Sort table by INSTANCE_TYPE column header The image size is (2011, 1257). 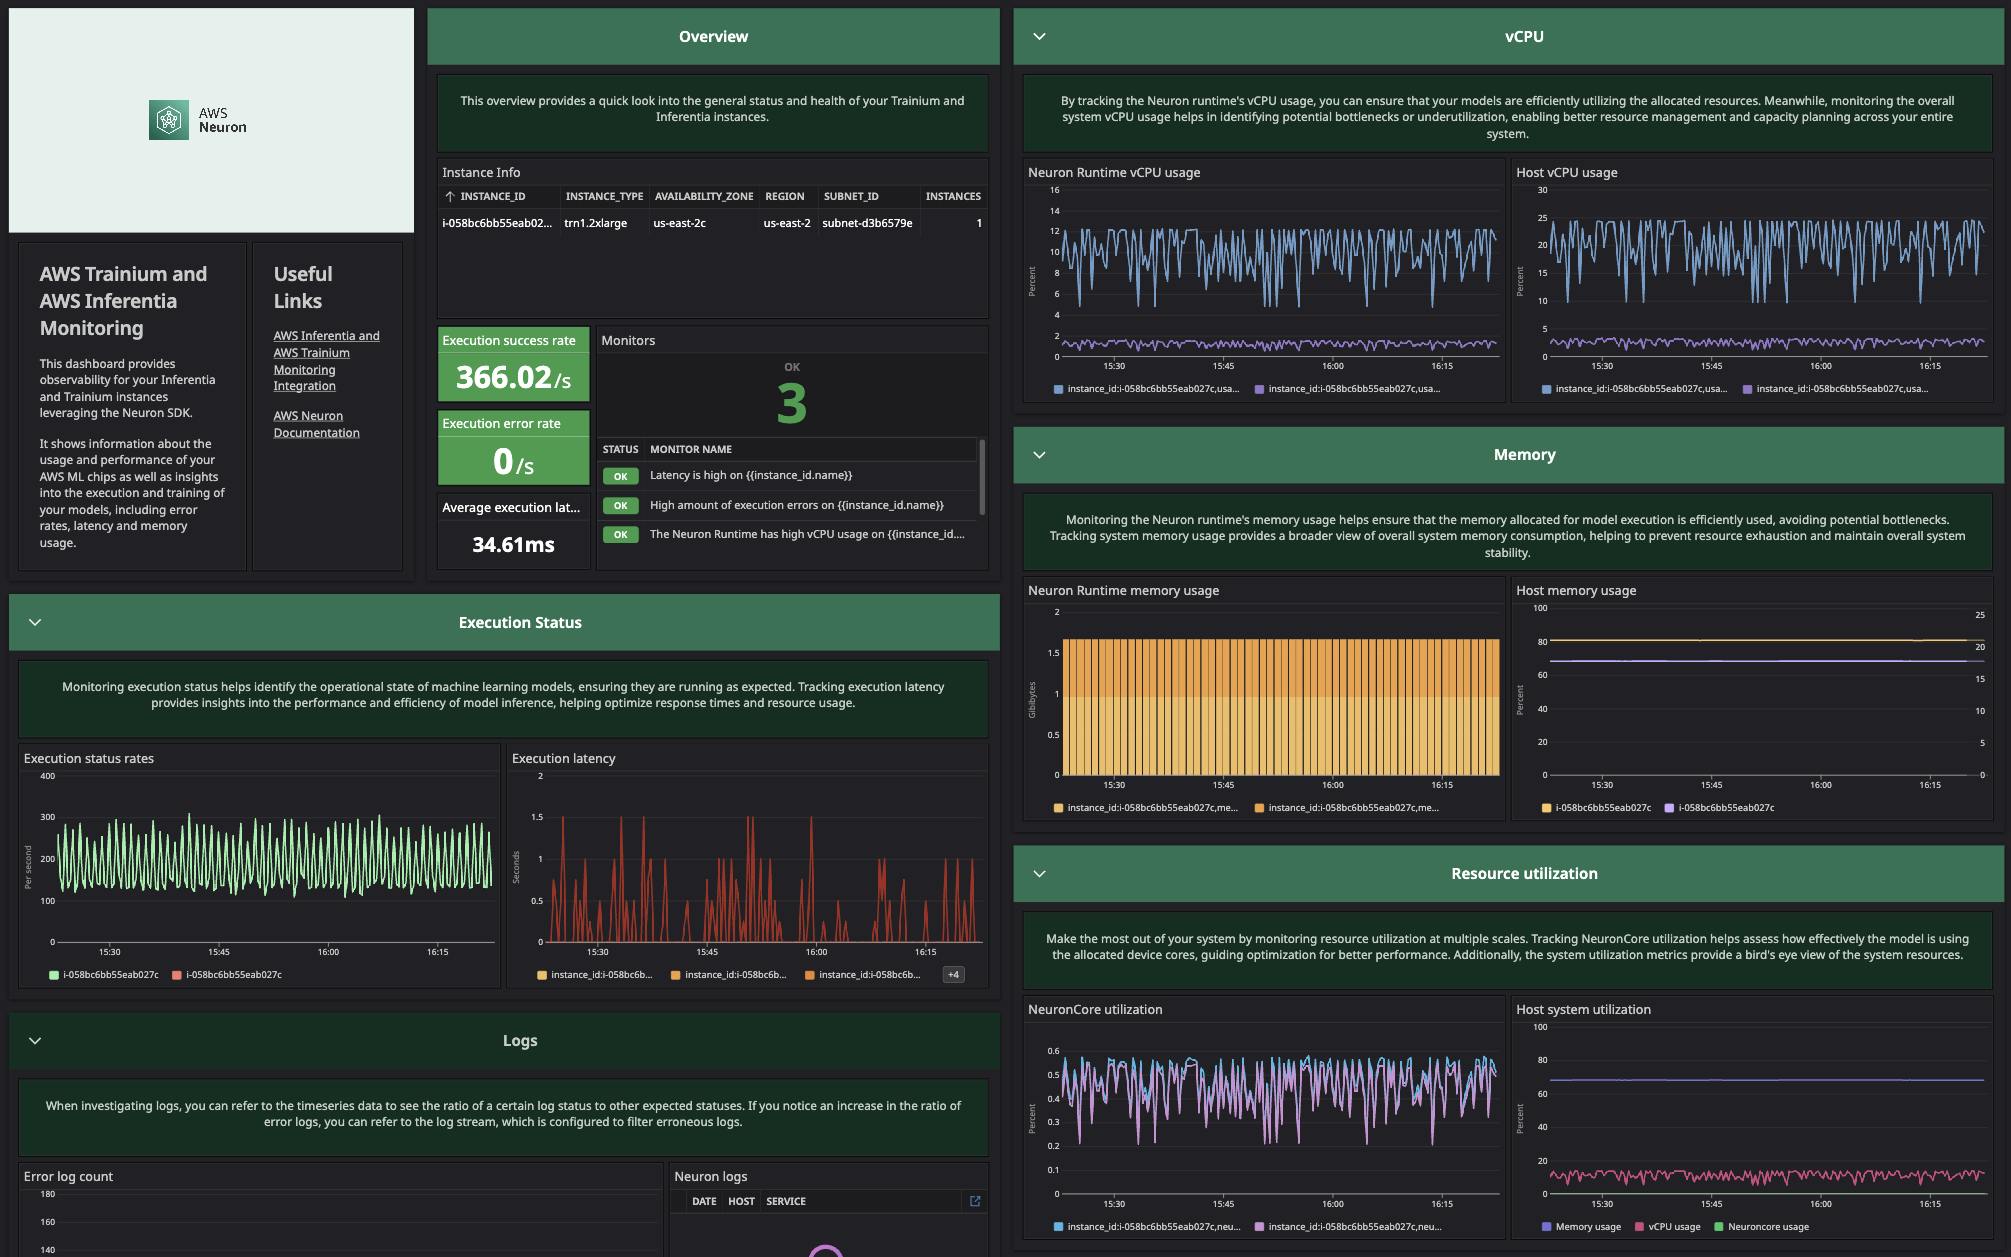[604, 196]
